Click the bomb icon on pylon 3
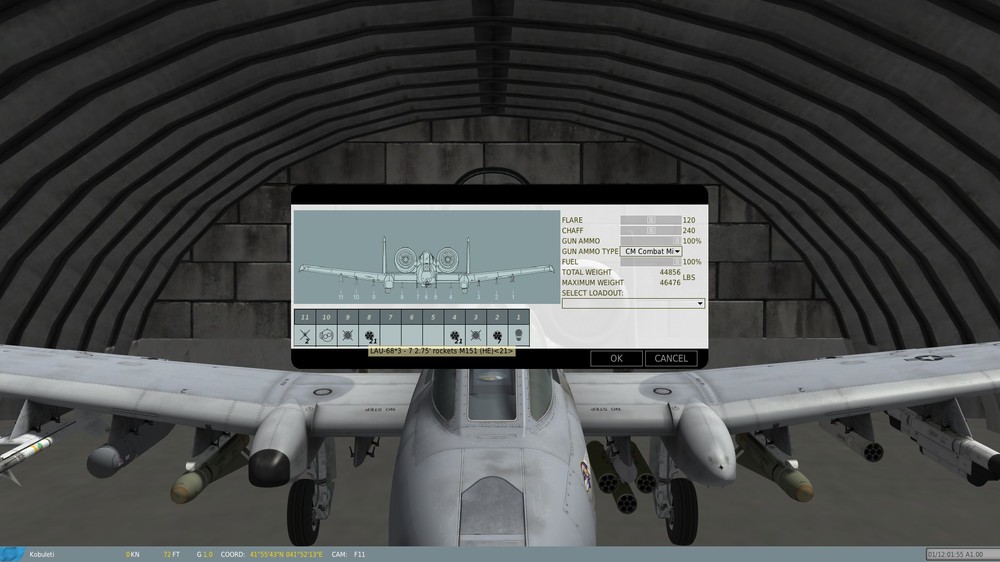This screenshot has width=1000, height=562. click(476, 335)
